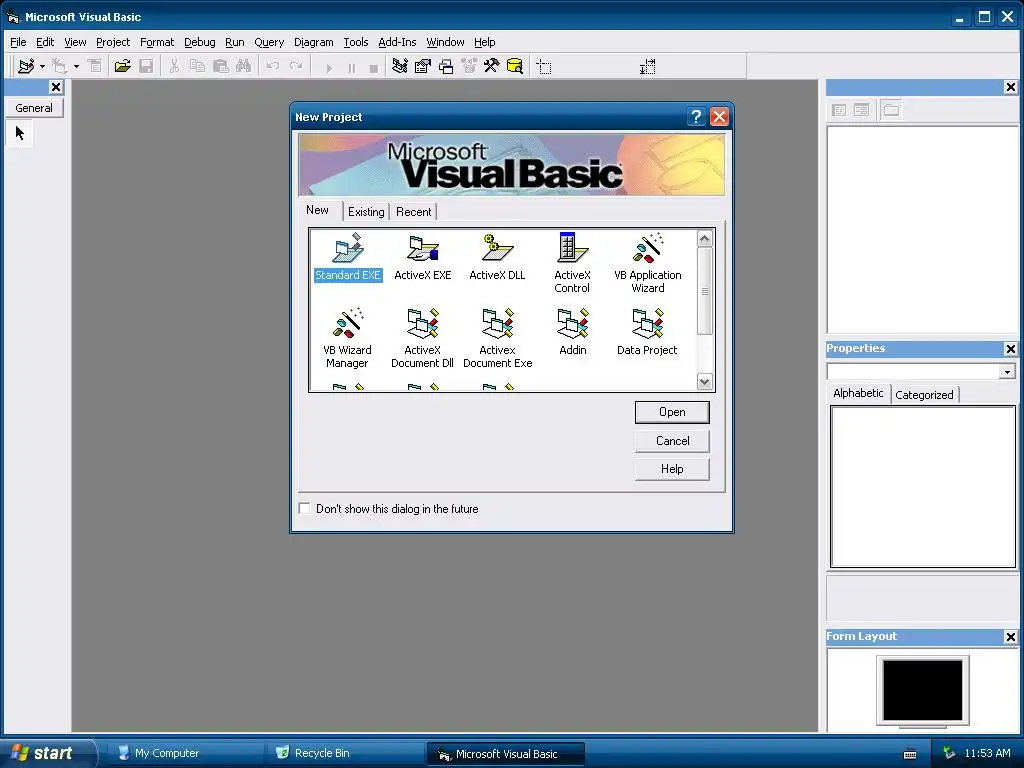The height and width of the screenshot is (768, 1024).
Task: Click the Redo toolbar icon
Action: [296, 67]
